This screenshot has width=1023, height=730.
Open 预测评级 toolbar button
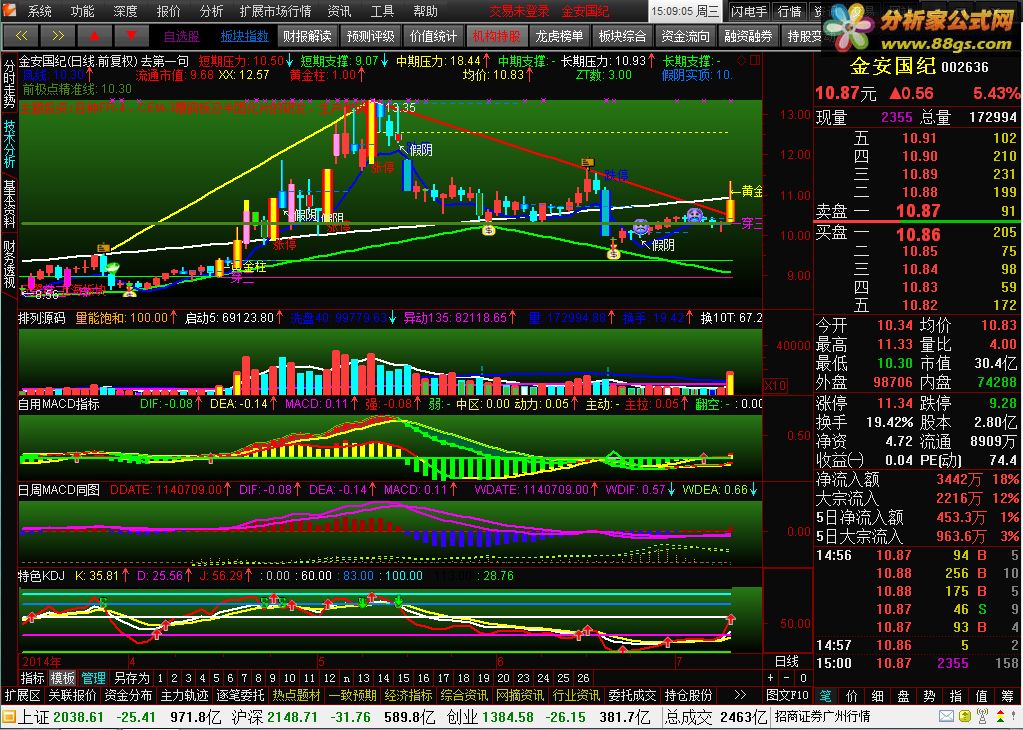[371, 37]
